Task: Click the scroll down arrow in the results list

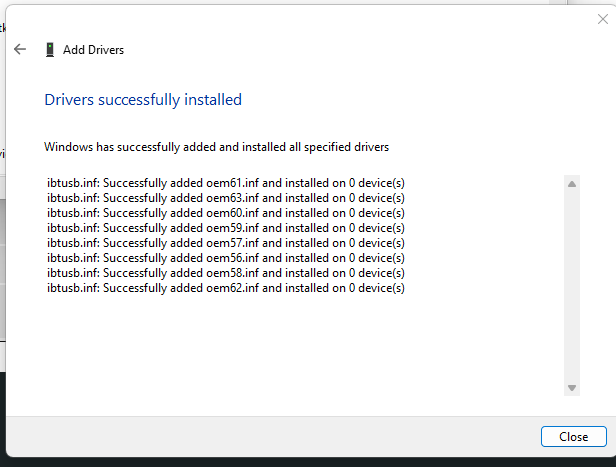Action: click(x=572, y=388)
